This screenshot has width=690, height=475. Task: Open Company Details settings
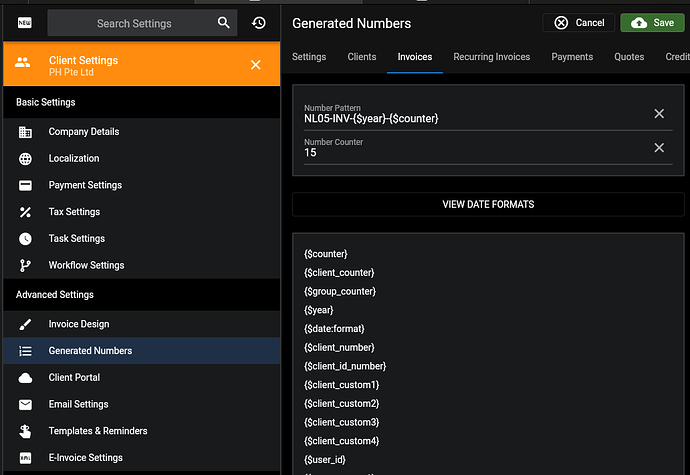coord(142,132)
